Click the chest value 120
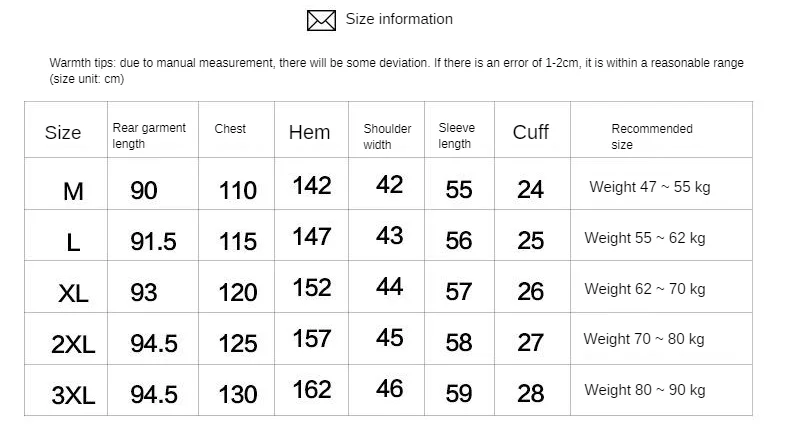Screen dimensions: 790x439 tap(238, 293)
